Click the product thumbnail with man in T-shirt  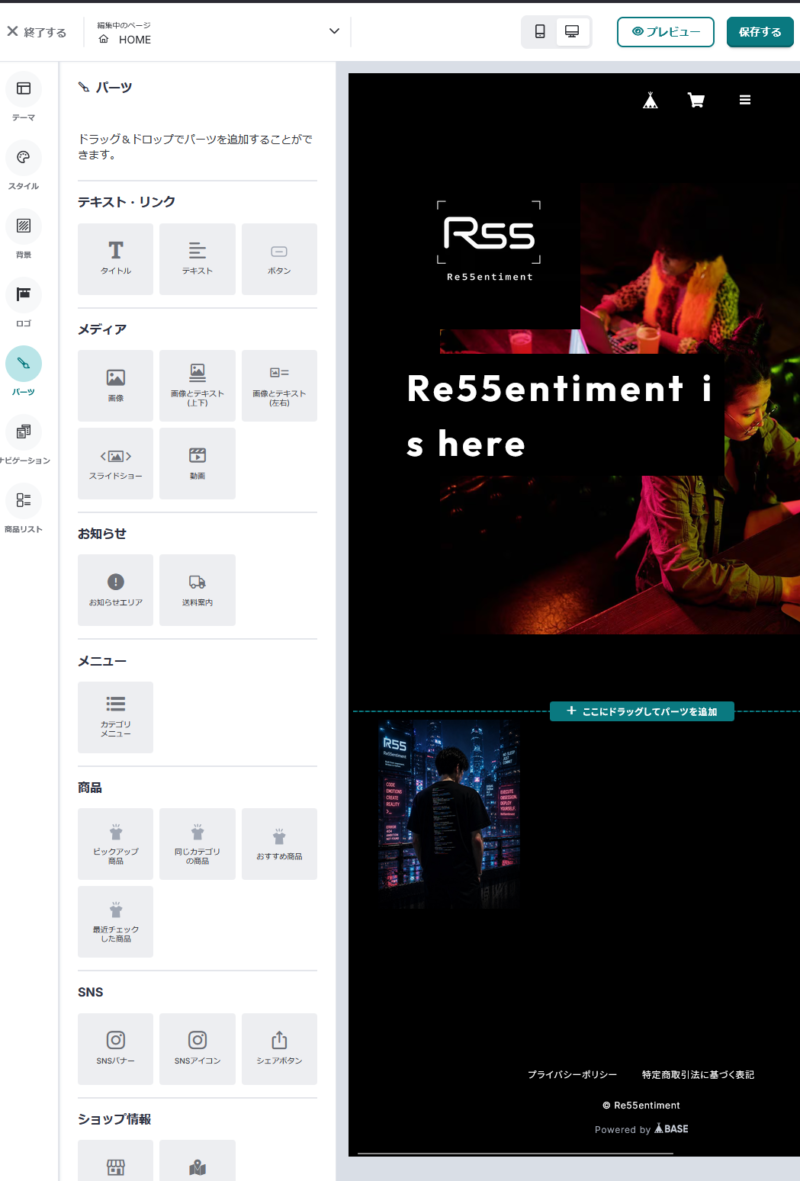pyautogui.click(x=449, y=813)
